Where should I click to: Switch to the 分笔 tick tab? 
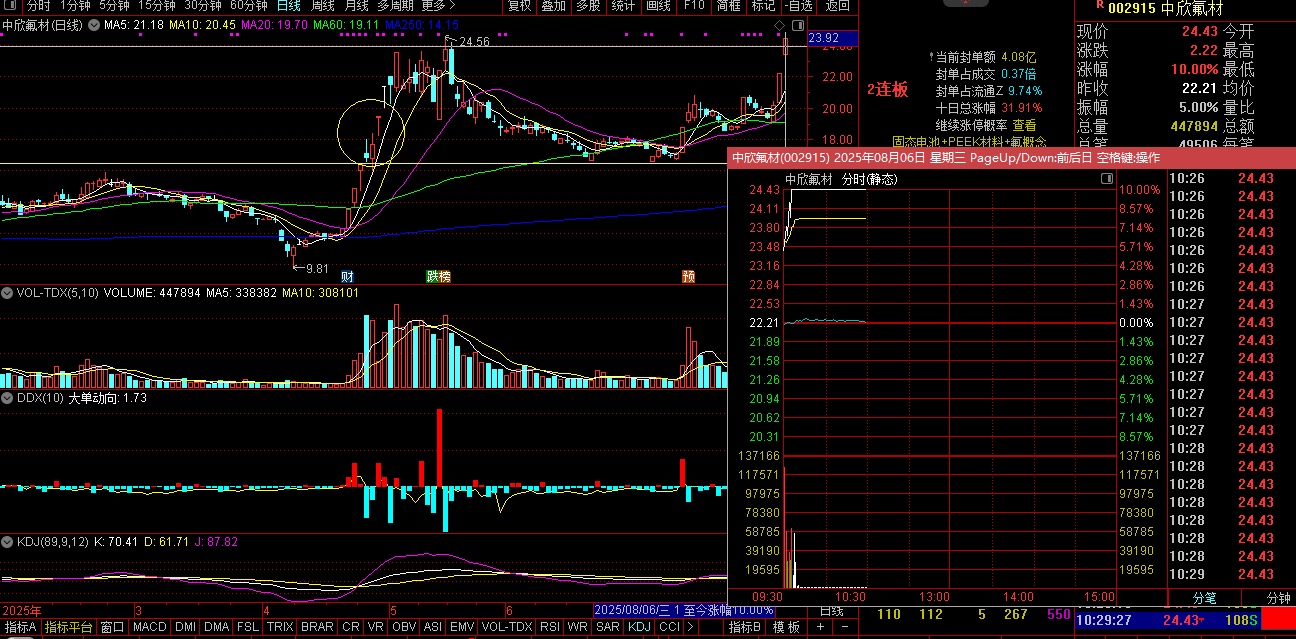[1205, 598]
